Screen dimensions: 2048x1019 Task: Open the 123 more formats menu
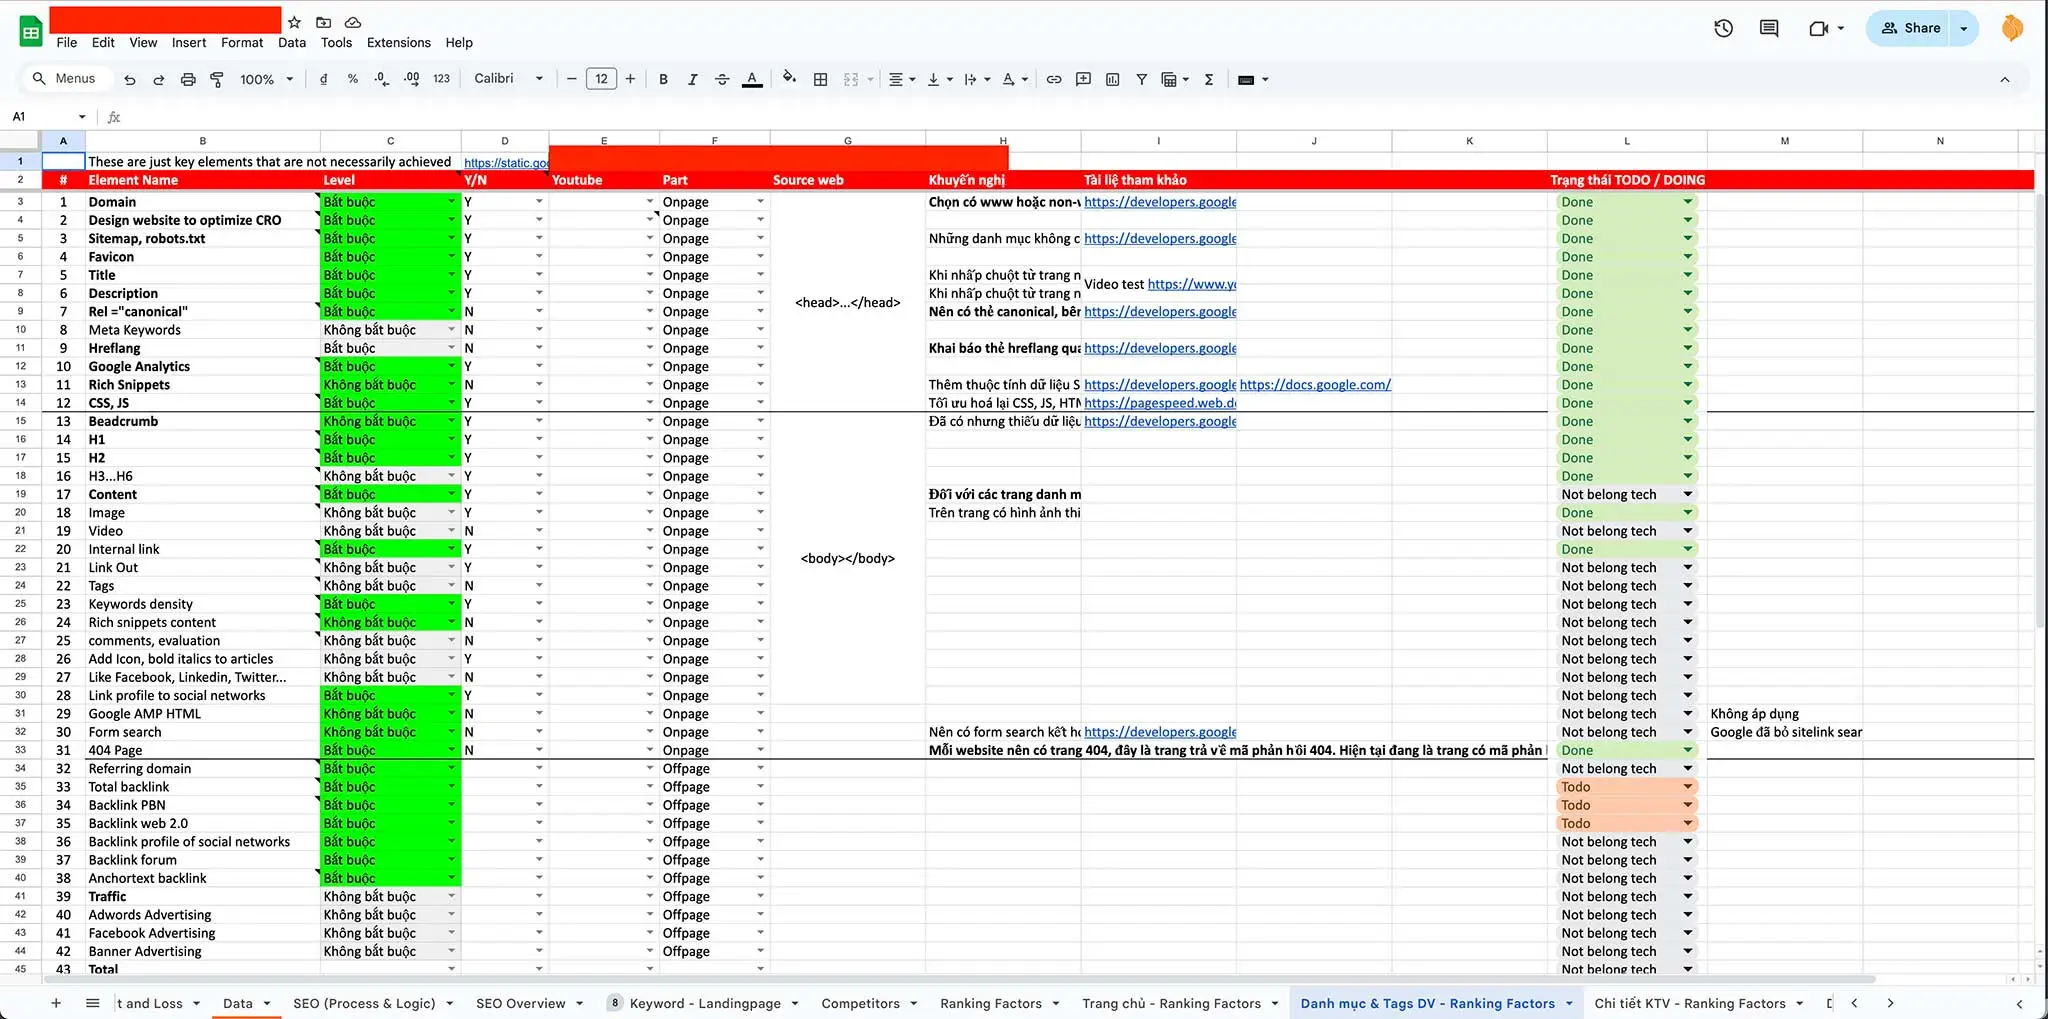click(442, 79)
